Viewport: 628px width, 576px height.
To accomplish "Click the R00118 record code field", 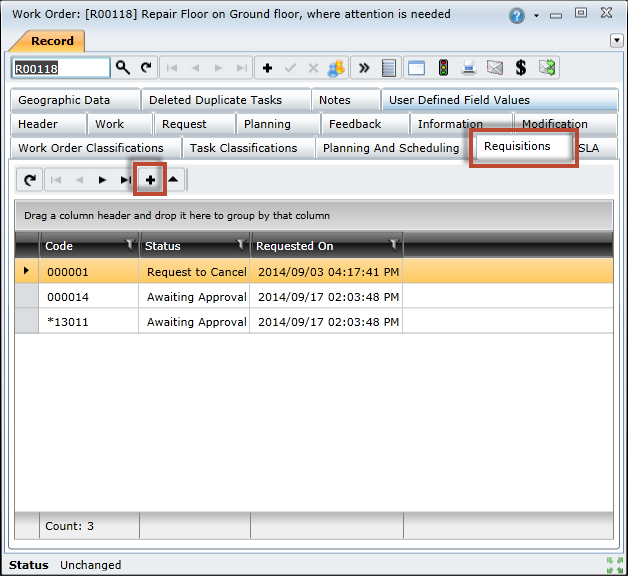I will click(x=59, y=68).
